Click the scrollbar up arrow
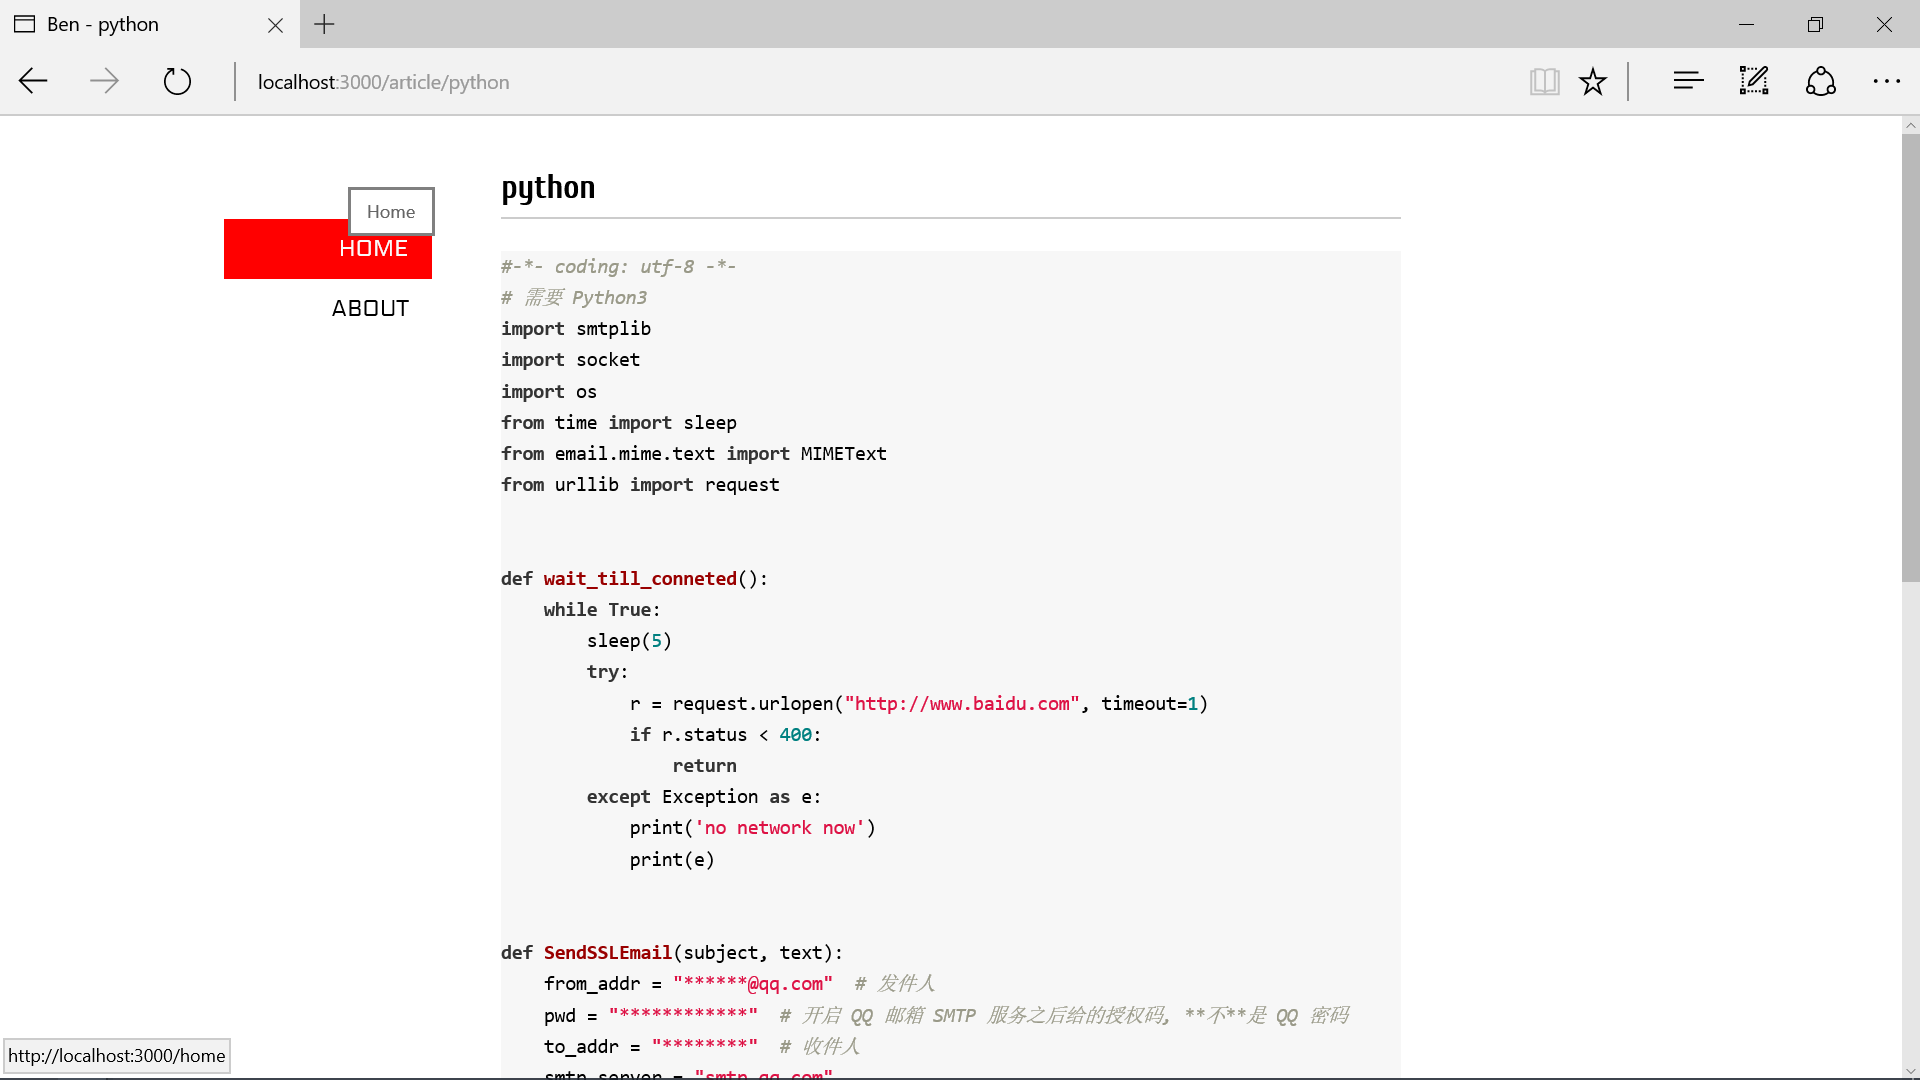 [1910, 125]
